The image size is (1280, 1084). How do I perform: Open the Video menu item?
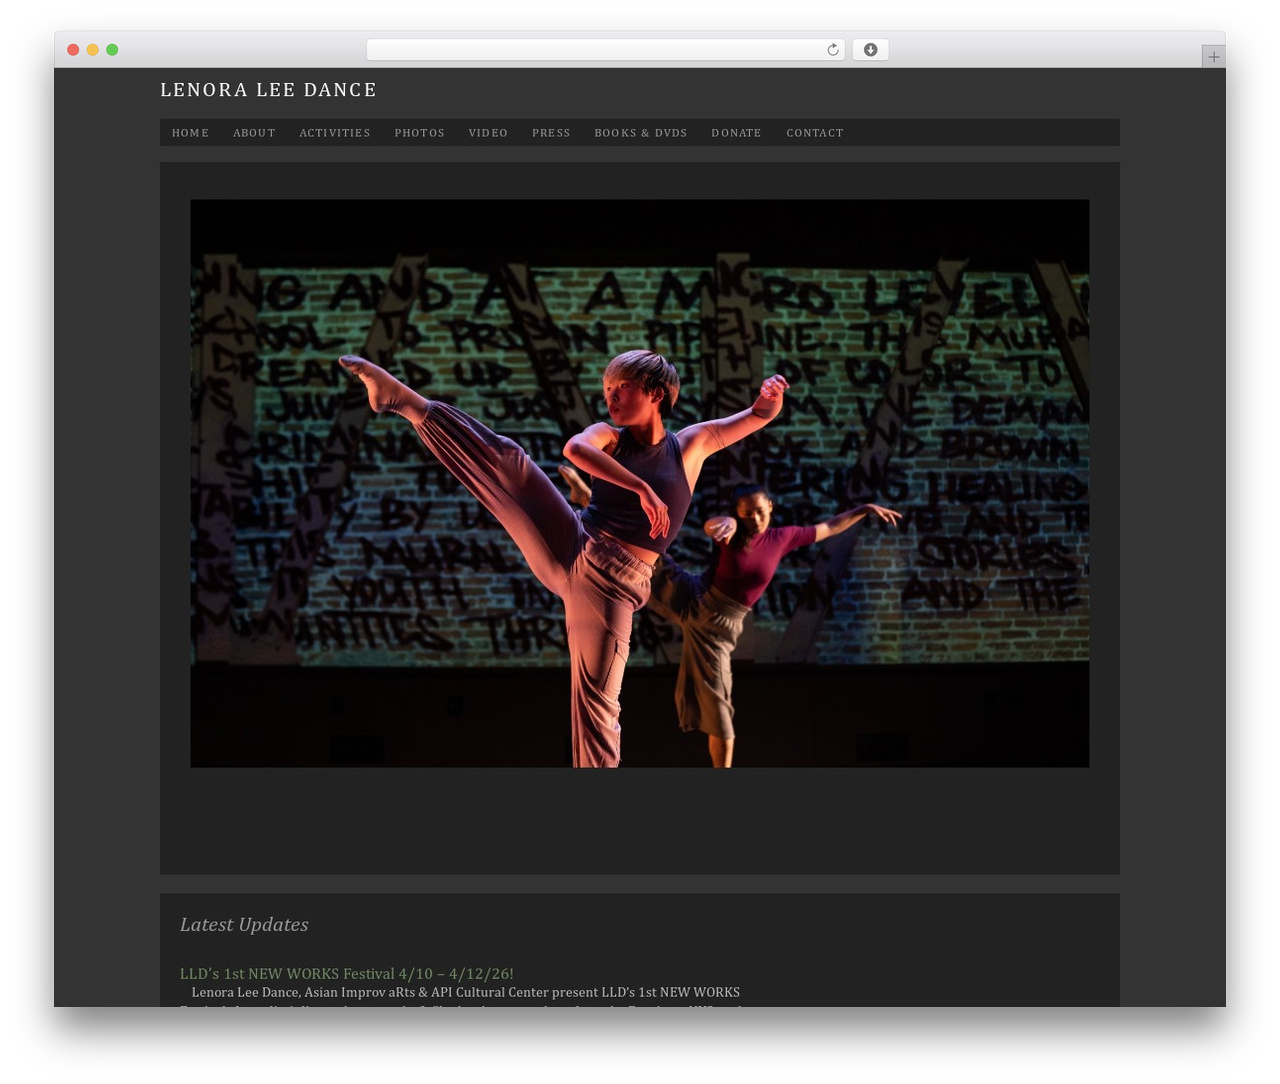pyautogui.click(x=488, y=133)
